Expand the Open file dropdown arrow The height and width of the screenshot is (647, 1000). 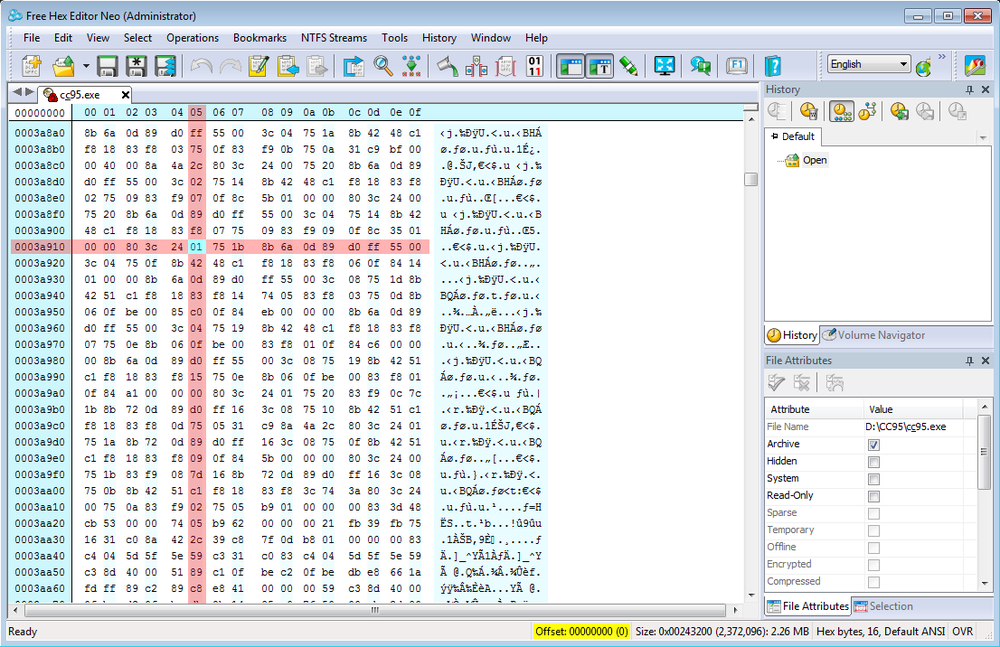(85, 66)
